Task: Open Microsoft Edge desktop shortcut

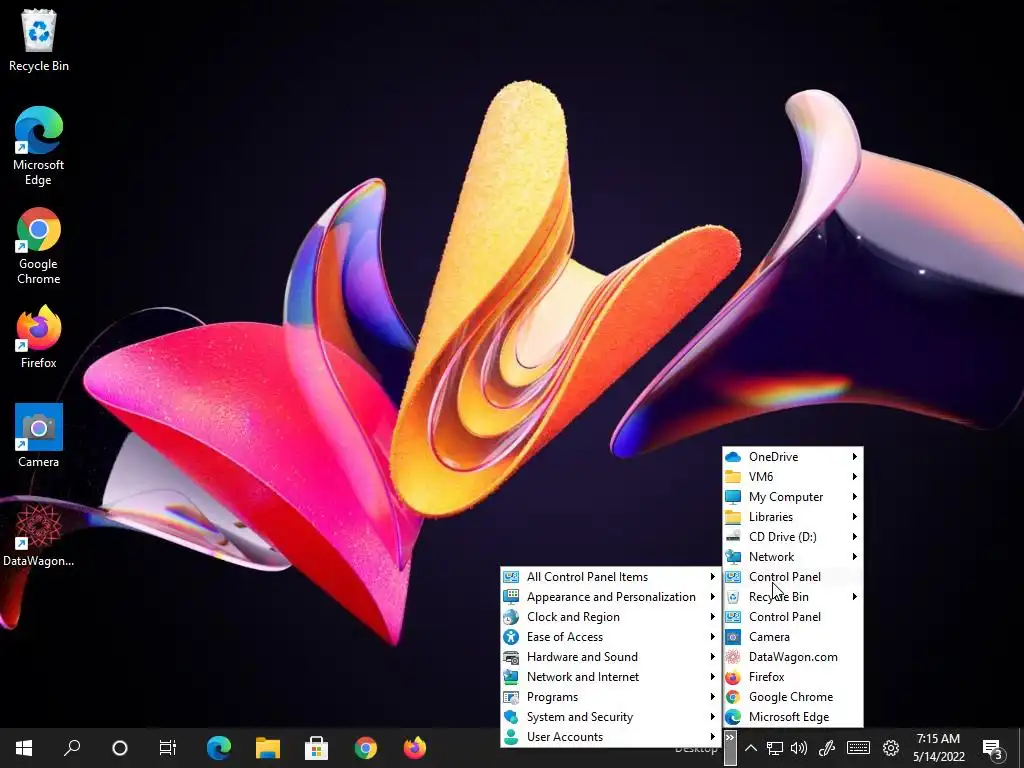Action: coord(39,146)
